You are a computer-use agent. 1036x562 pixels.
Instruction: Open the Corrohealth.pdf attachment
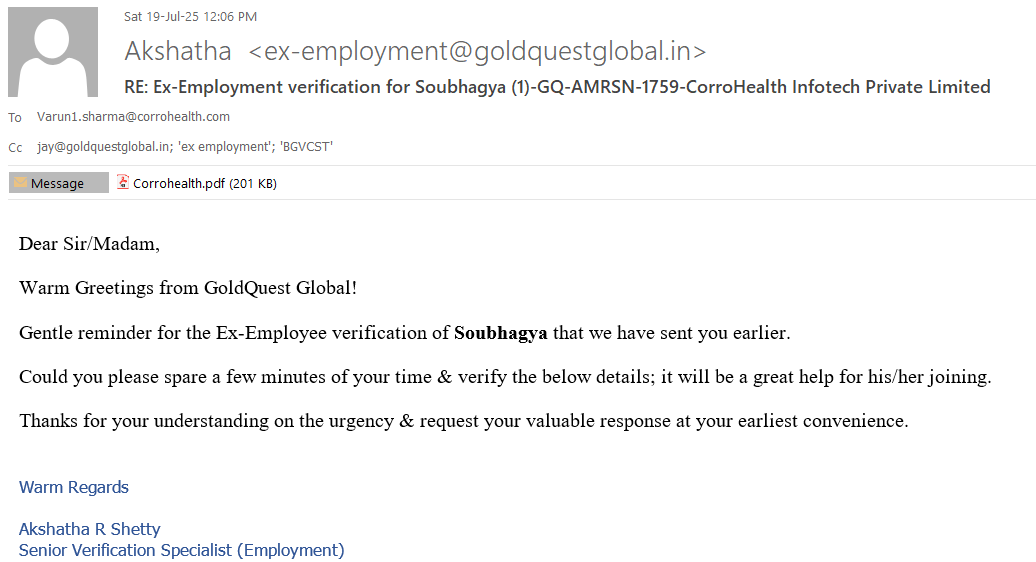(179, 183)
